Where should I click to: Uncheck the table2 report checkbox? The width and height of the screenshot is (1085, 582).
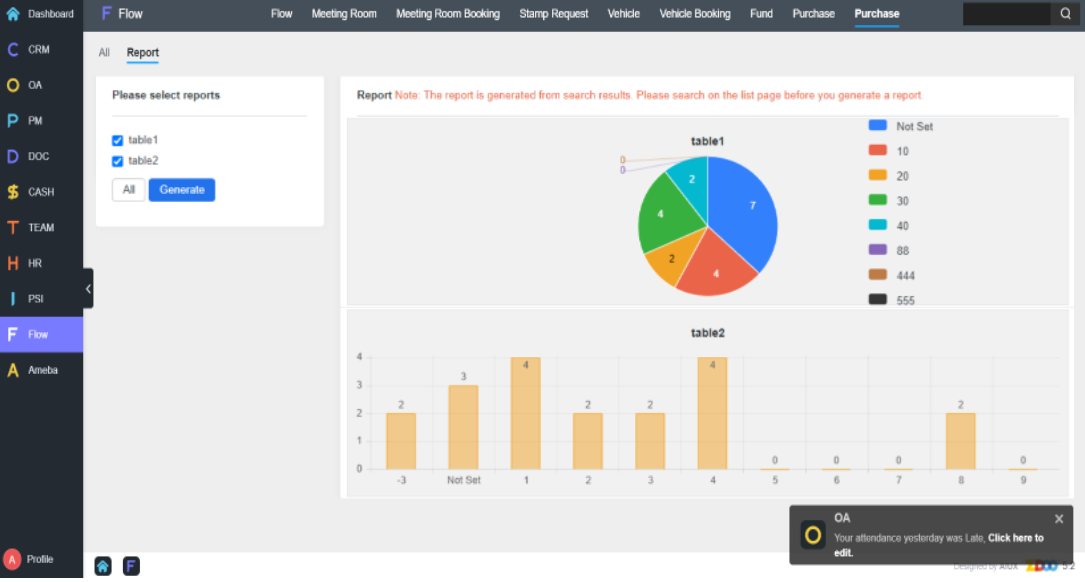117,161
